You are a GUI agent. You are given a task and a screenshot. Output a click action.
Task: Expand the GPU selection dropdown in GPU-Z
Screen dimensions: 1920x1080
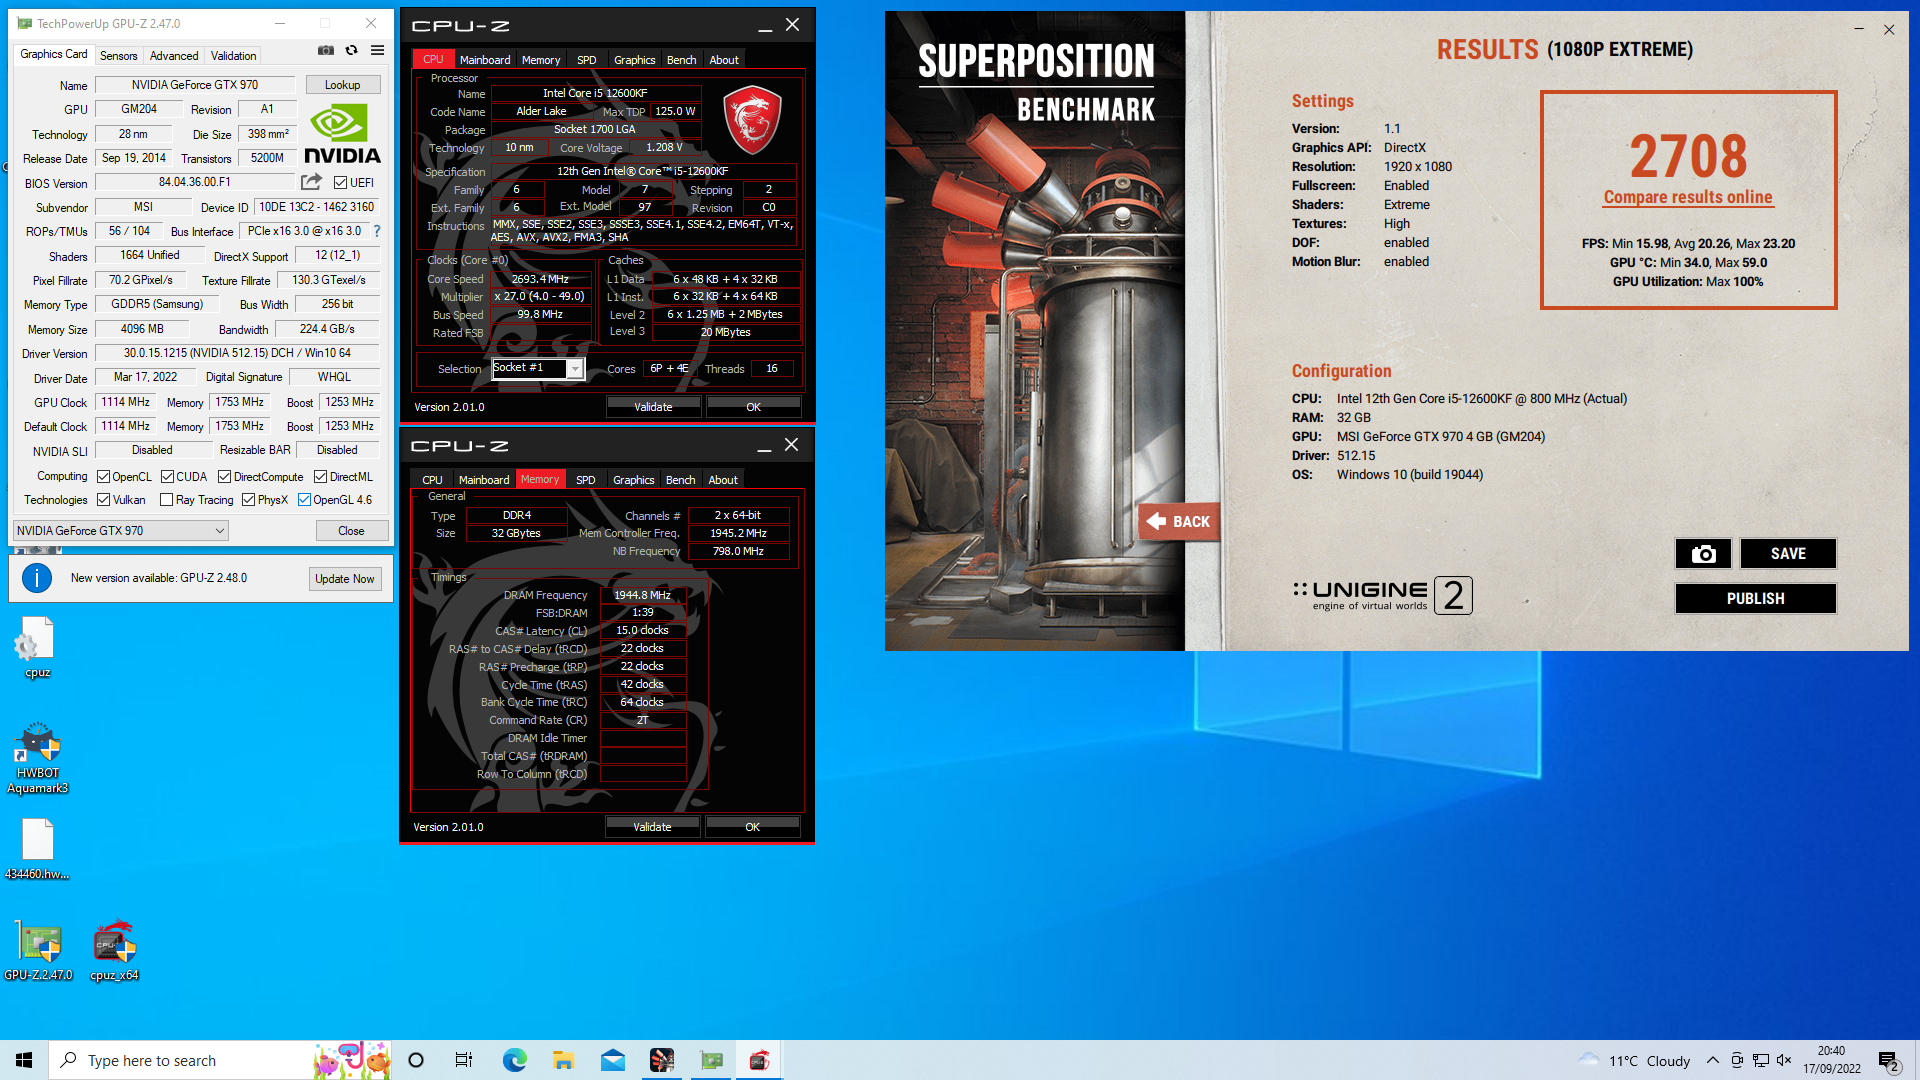(121, 531)
